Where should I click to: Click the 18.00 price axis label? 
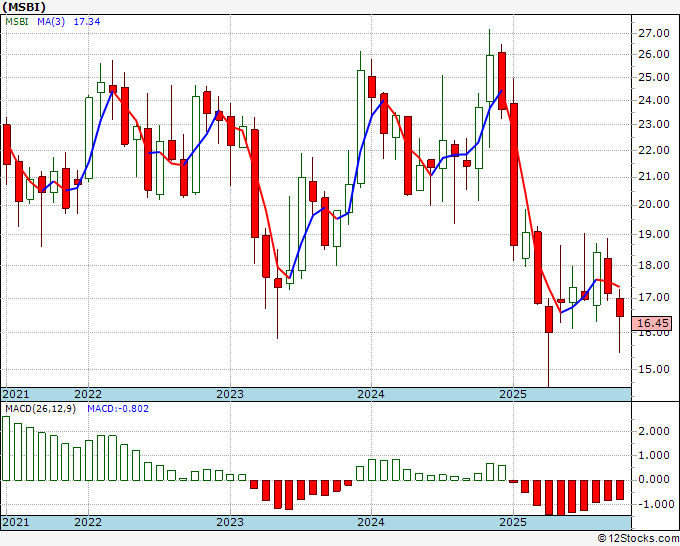pyautogui.click(x=654, y=265)
